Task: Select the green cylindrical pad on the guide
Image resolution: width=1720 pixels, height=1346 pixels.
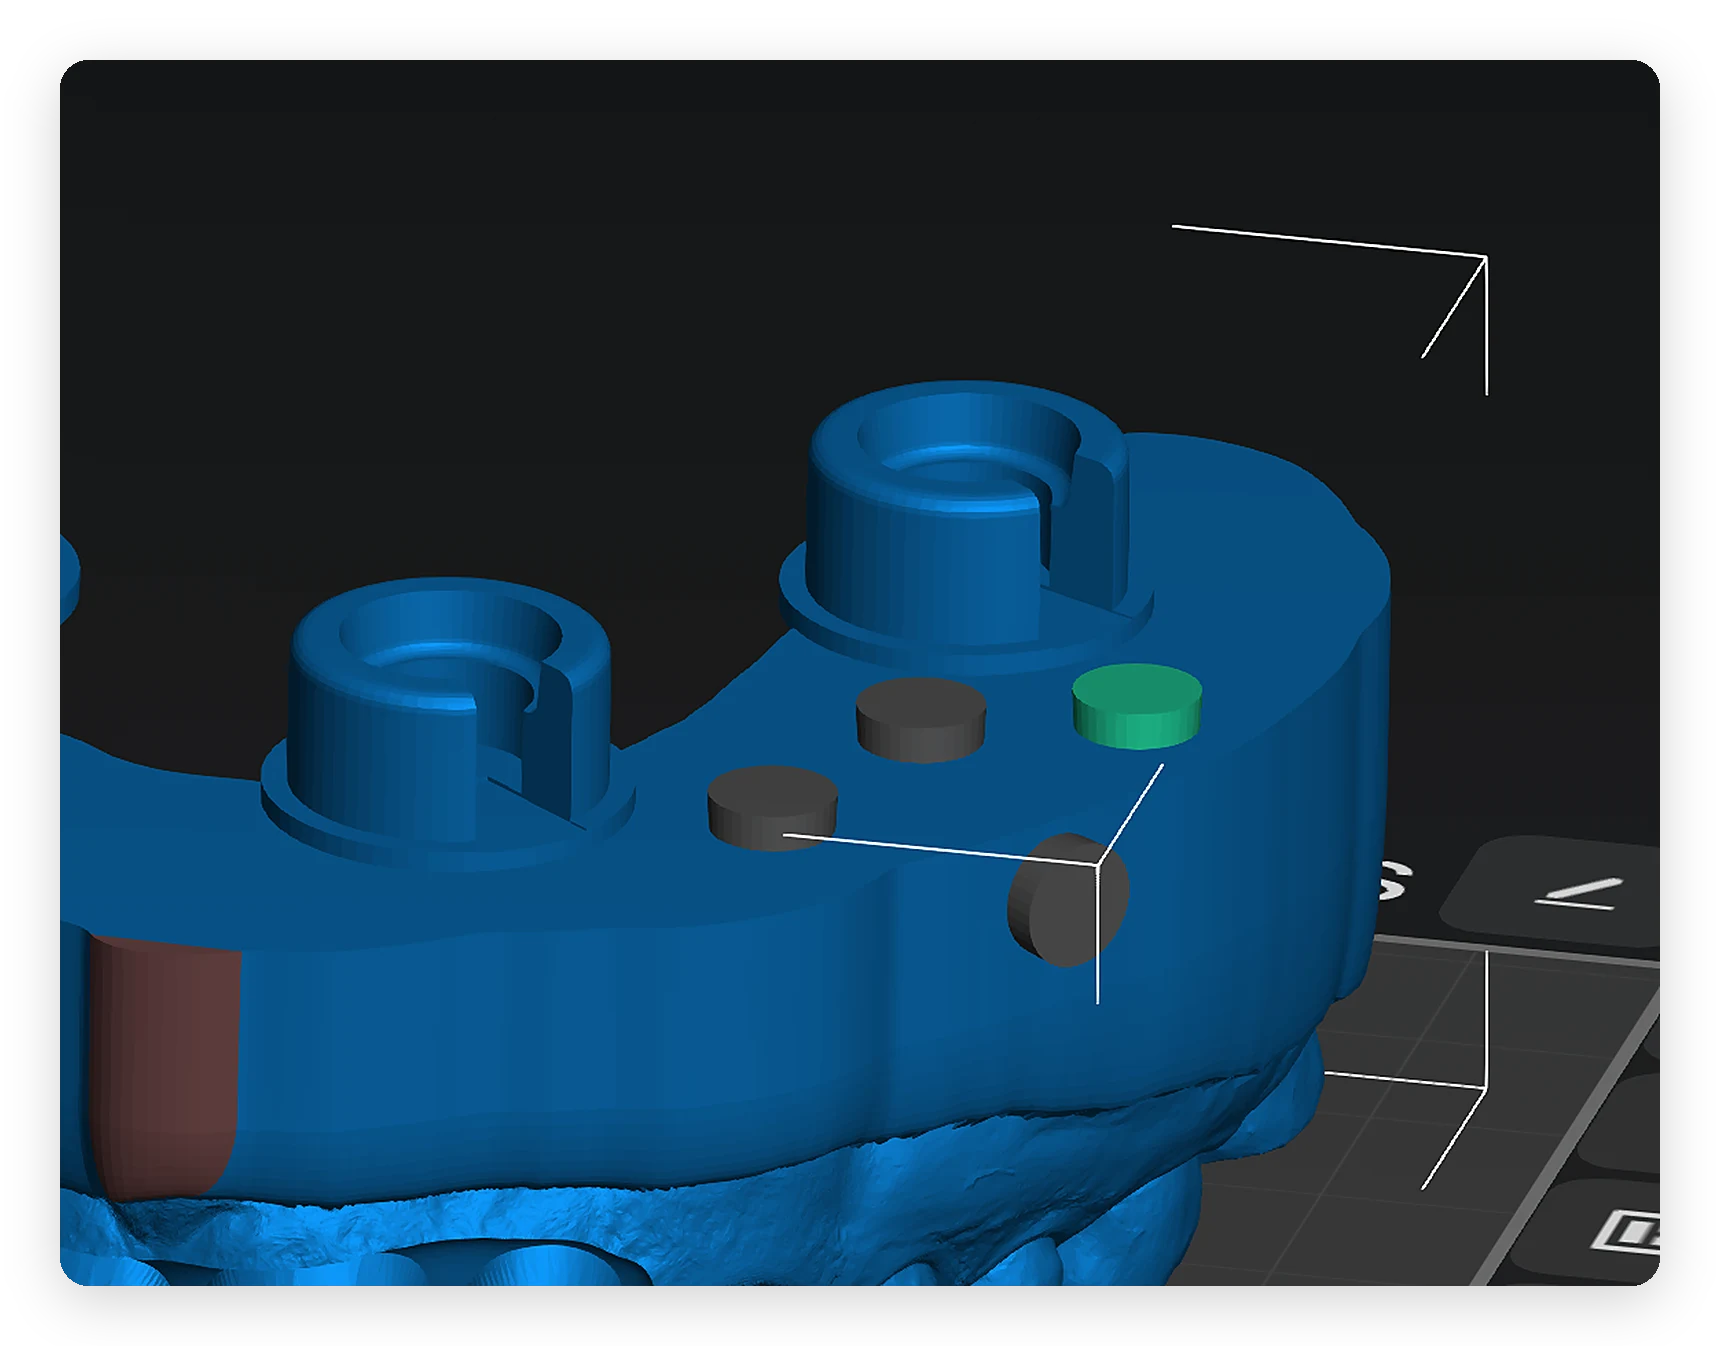Action: coord(1137,705)
